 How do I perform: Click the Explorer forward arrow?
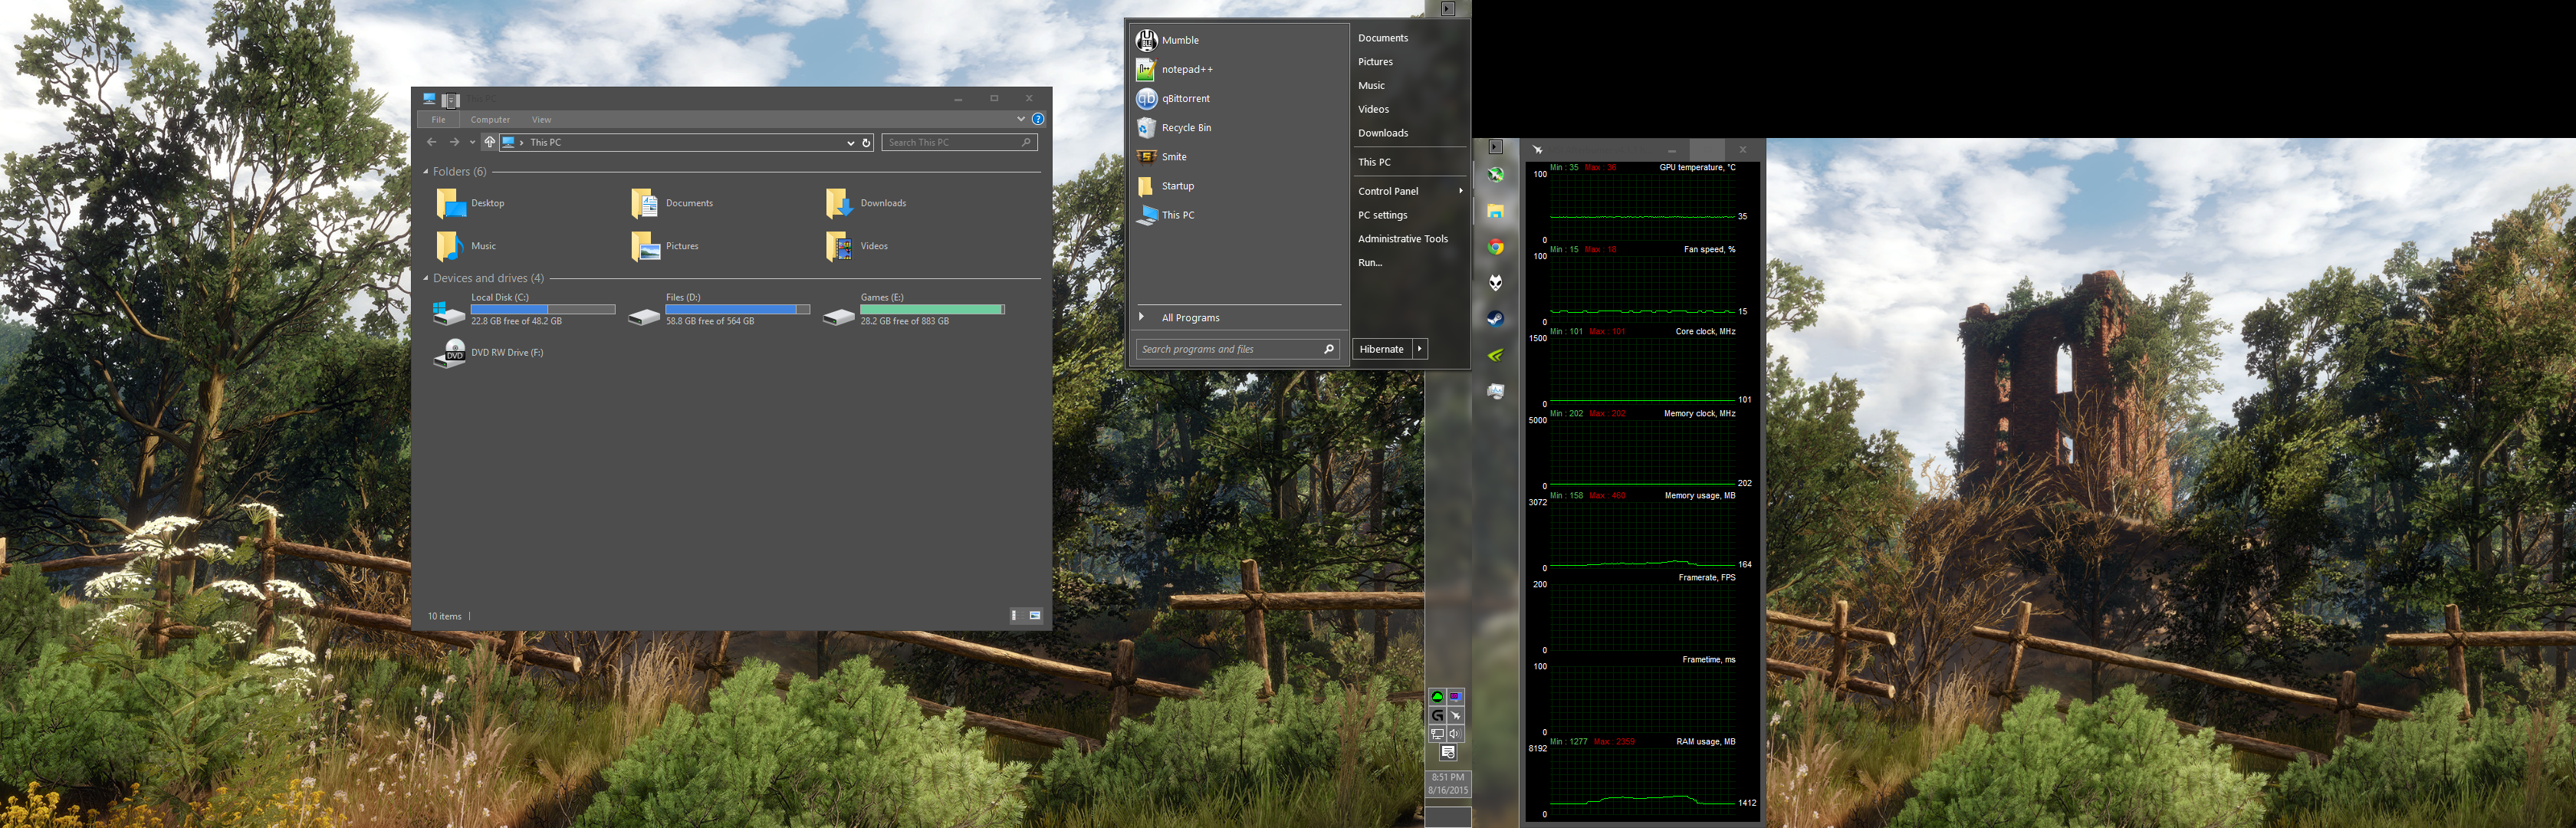coord(454,142)
